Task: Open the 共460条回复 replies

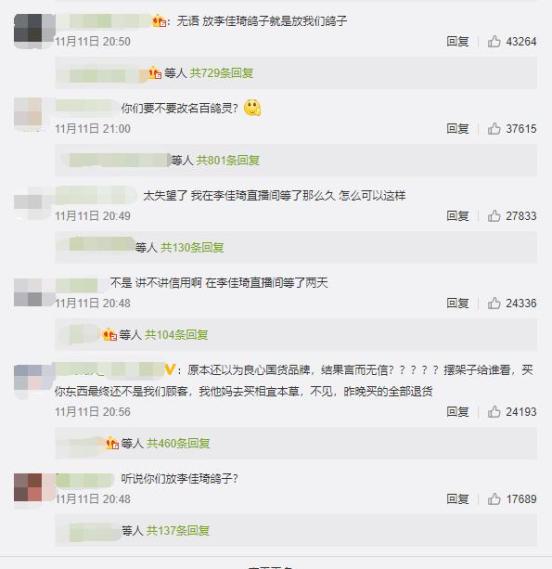Action: click(178, 443)
